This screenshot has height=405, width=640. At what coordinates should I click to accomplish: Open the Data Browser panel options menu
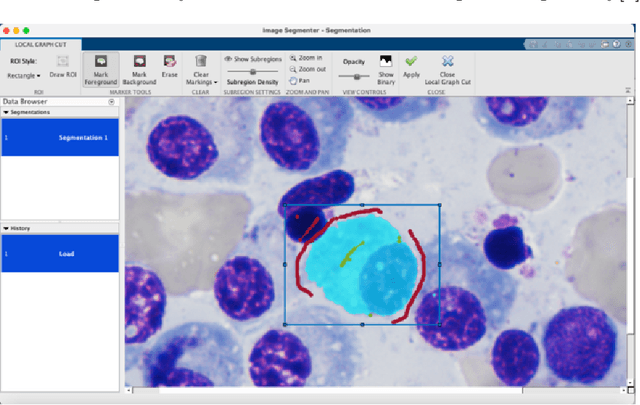(111, 102)
